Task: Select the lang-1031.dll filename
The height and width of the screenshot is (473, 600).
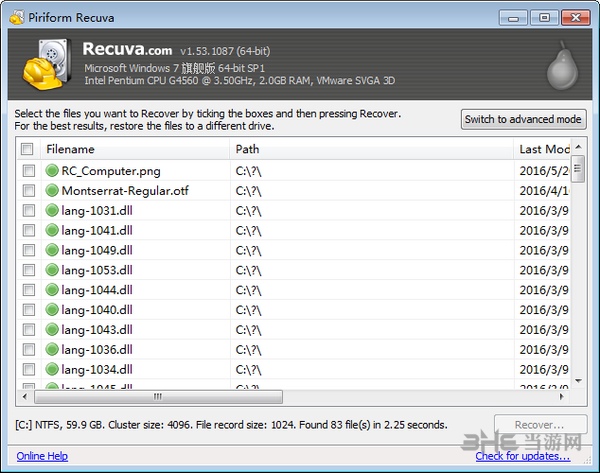Action: click(x=97, y=210)
